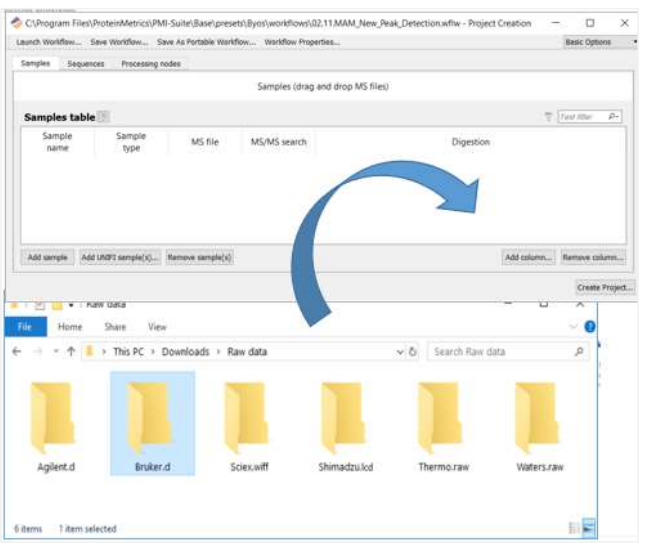Screen dimensions: 653x546
Task: Switch Explorer to details view icon
Action: (574, 529)
